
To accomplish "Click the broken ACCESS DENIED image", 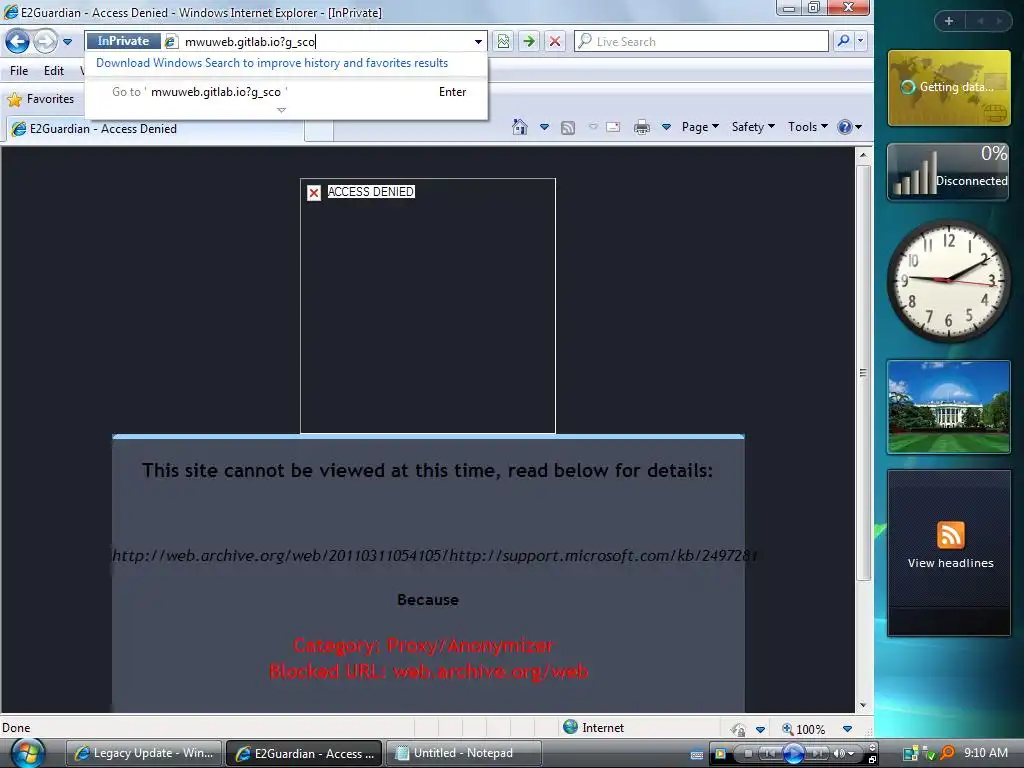I will (428, 306).
